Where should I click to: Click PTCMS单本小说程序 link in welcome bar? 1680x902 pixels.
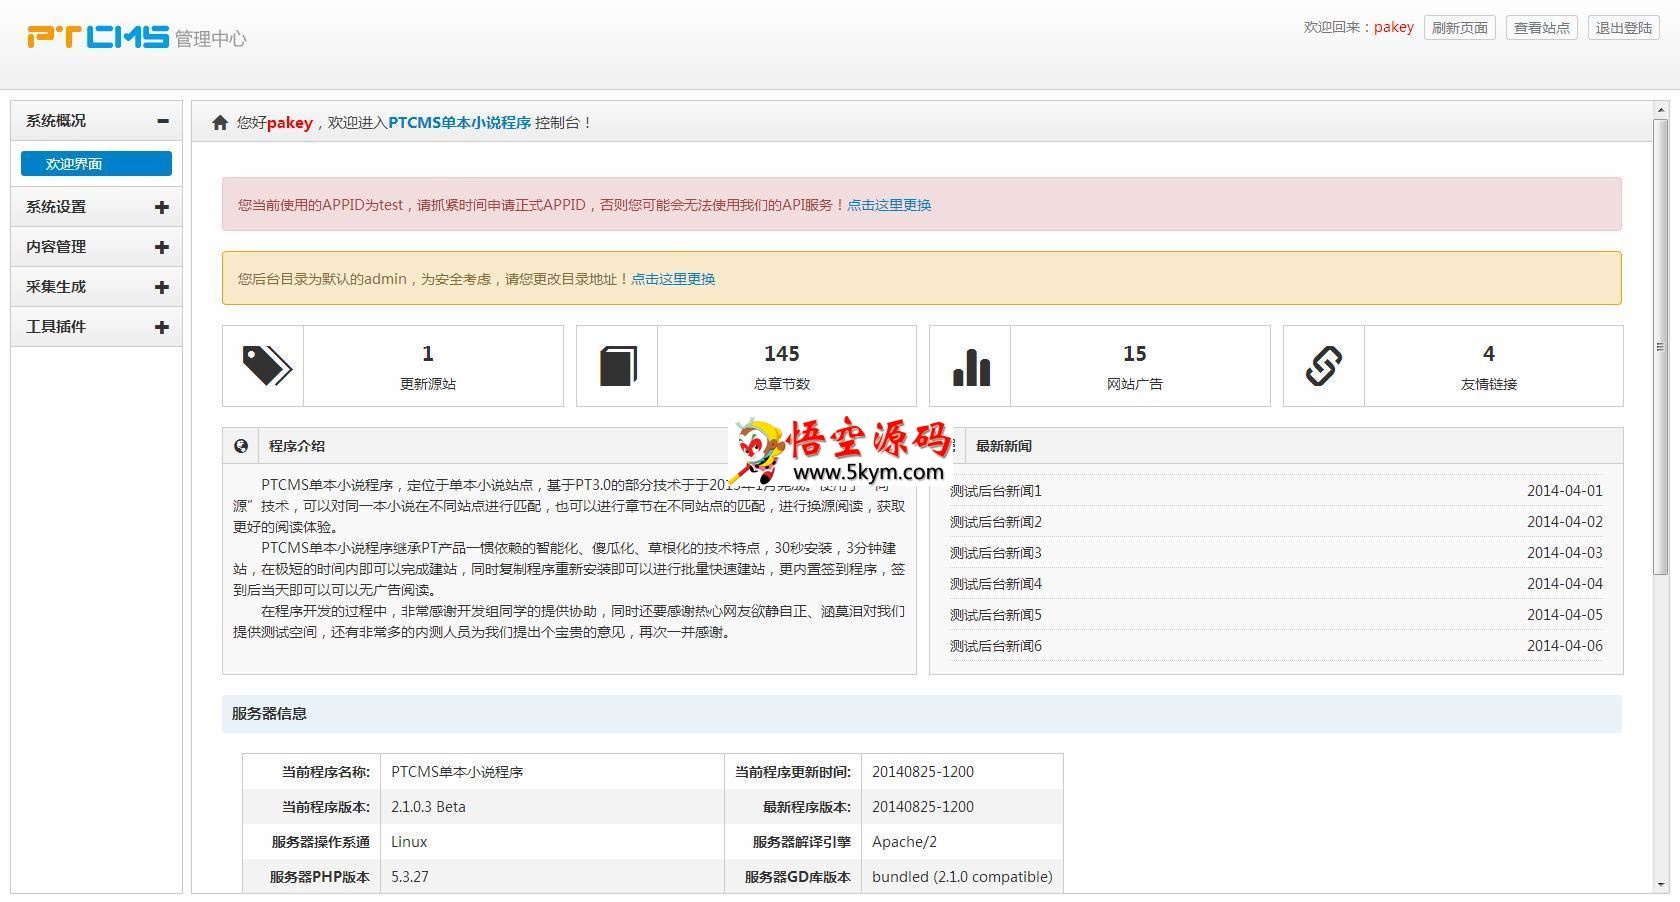(459, 123)
